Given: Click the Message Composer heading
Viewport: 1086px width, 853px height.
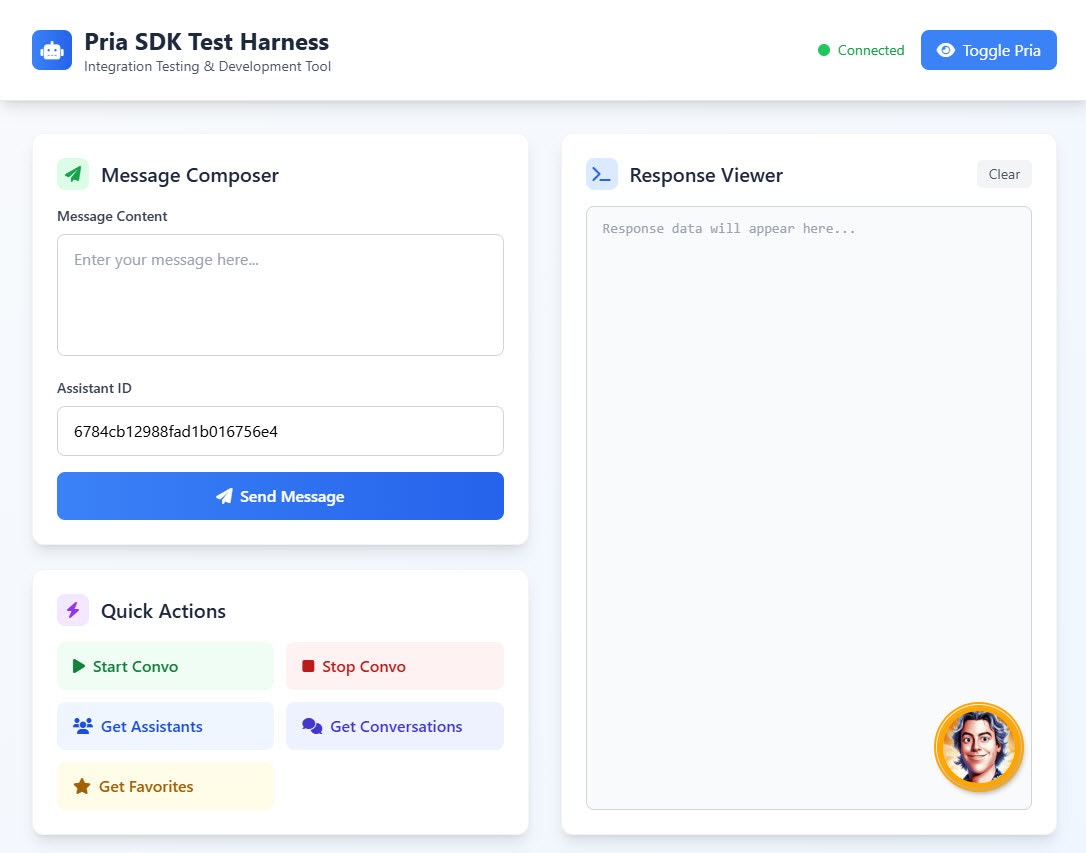Looking at the screenshot, I should (190, 175).
